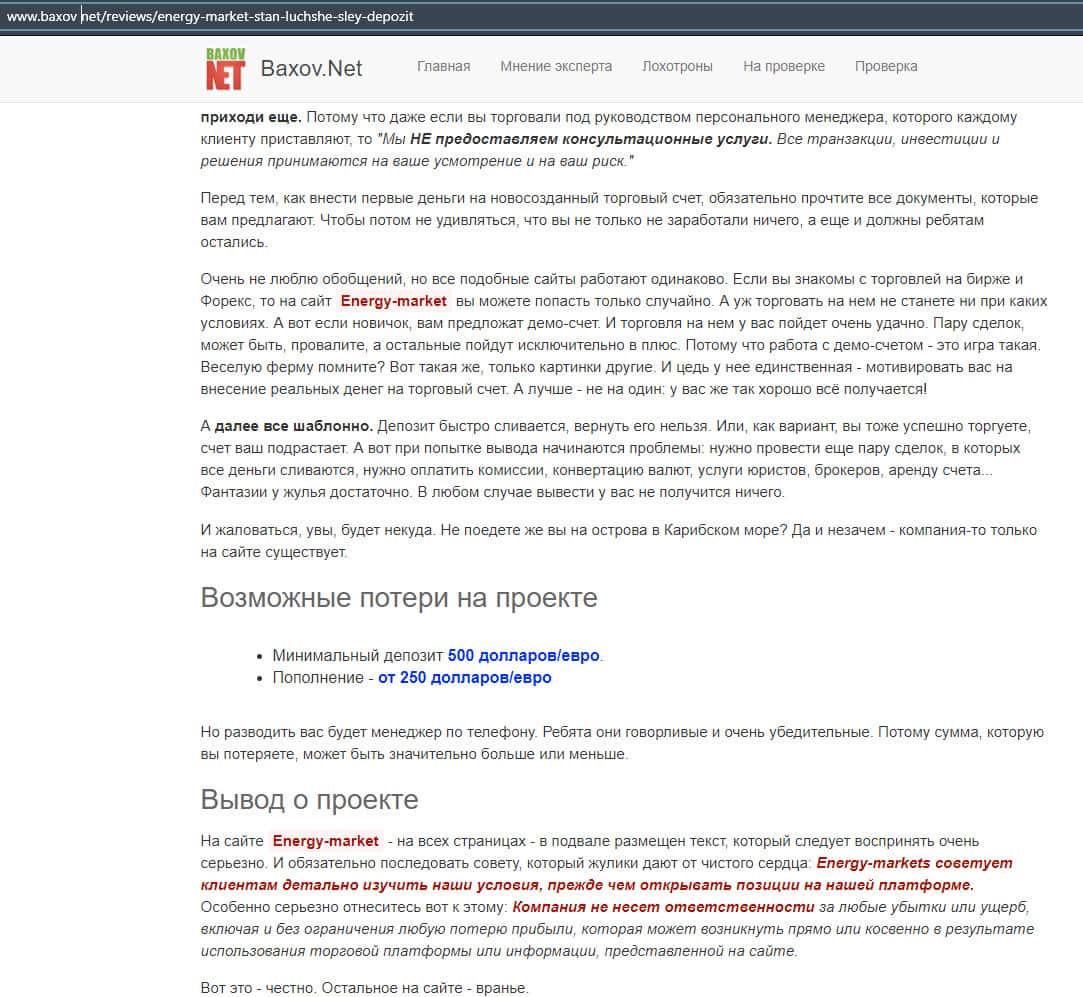
Task: Click bold text приходи еще
Action: [x=250, y=117]
